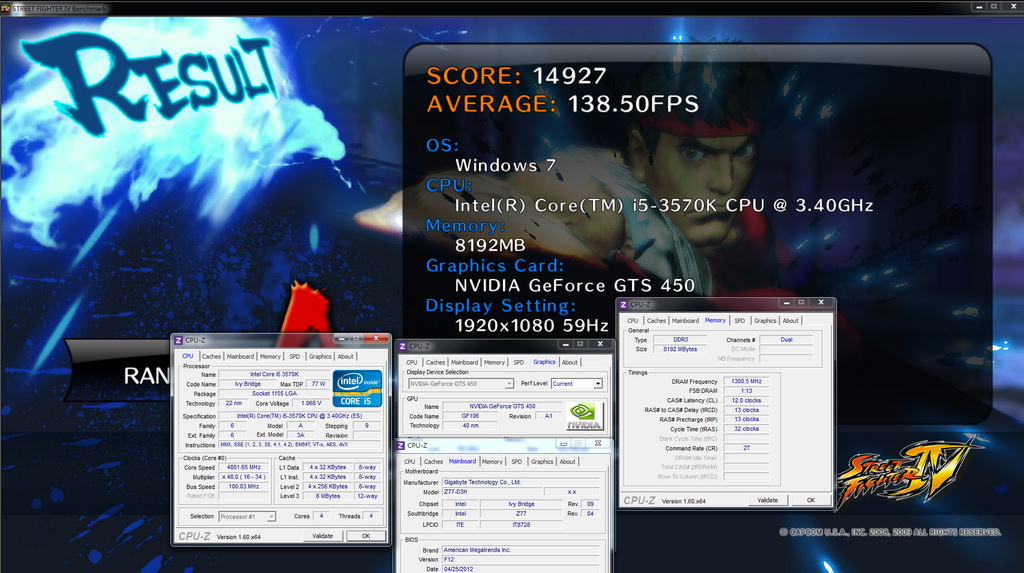Select CPU tab in the CPU window
This screenshot has height=573, width=1024.
[x=187, y=356]
